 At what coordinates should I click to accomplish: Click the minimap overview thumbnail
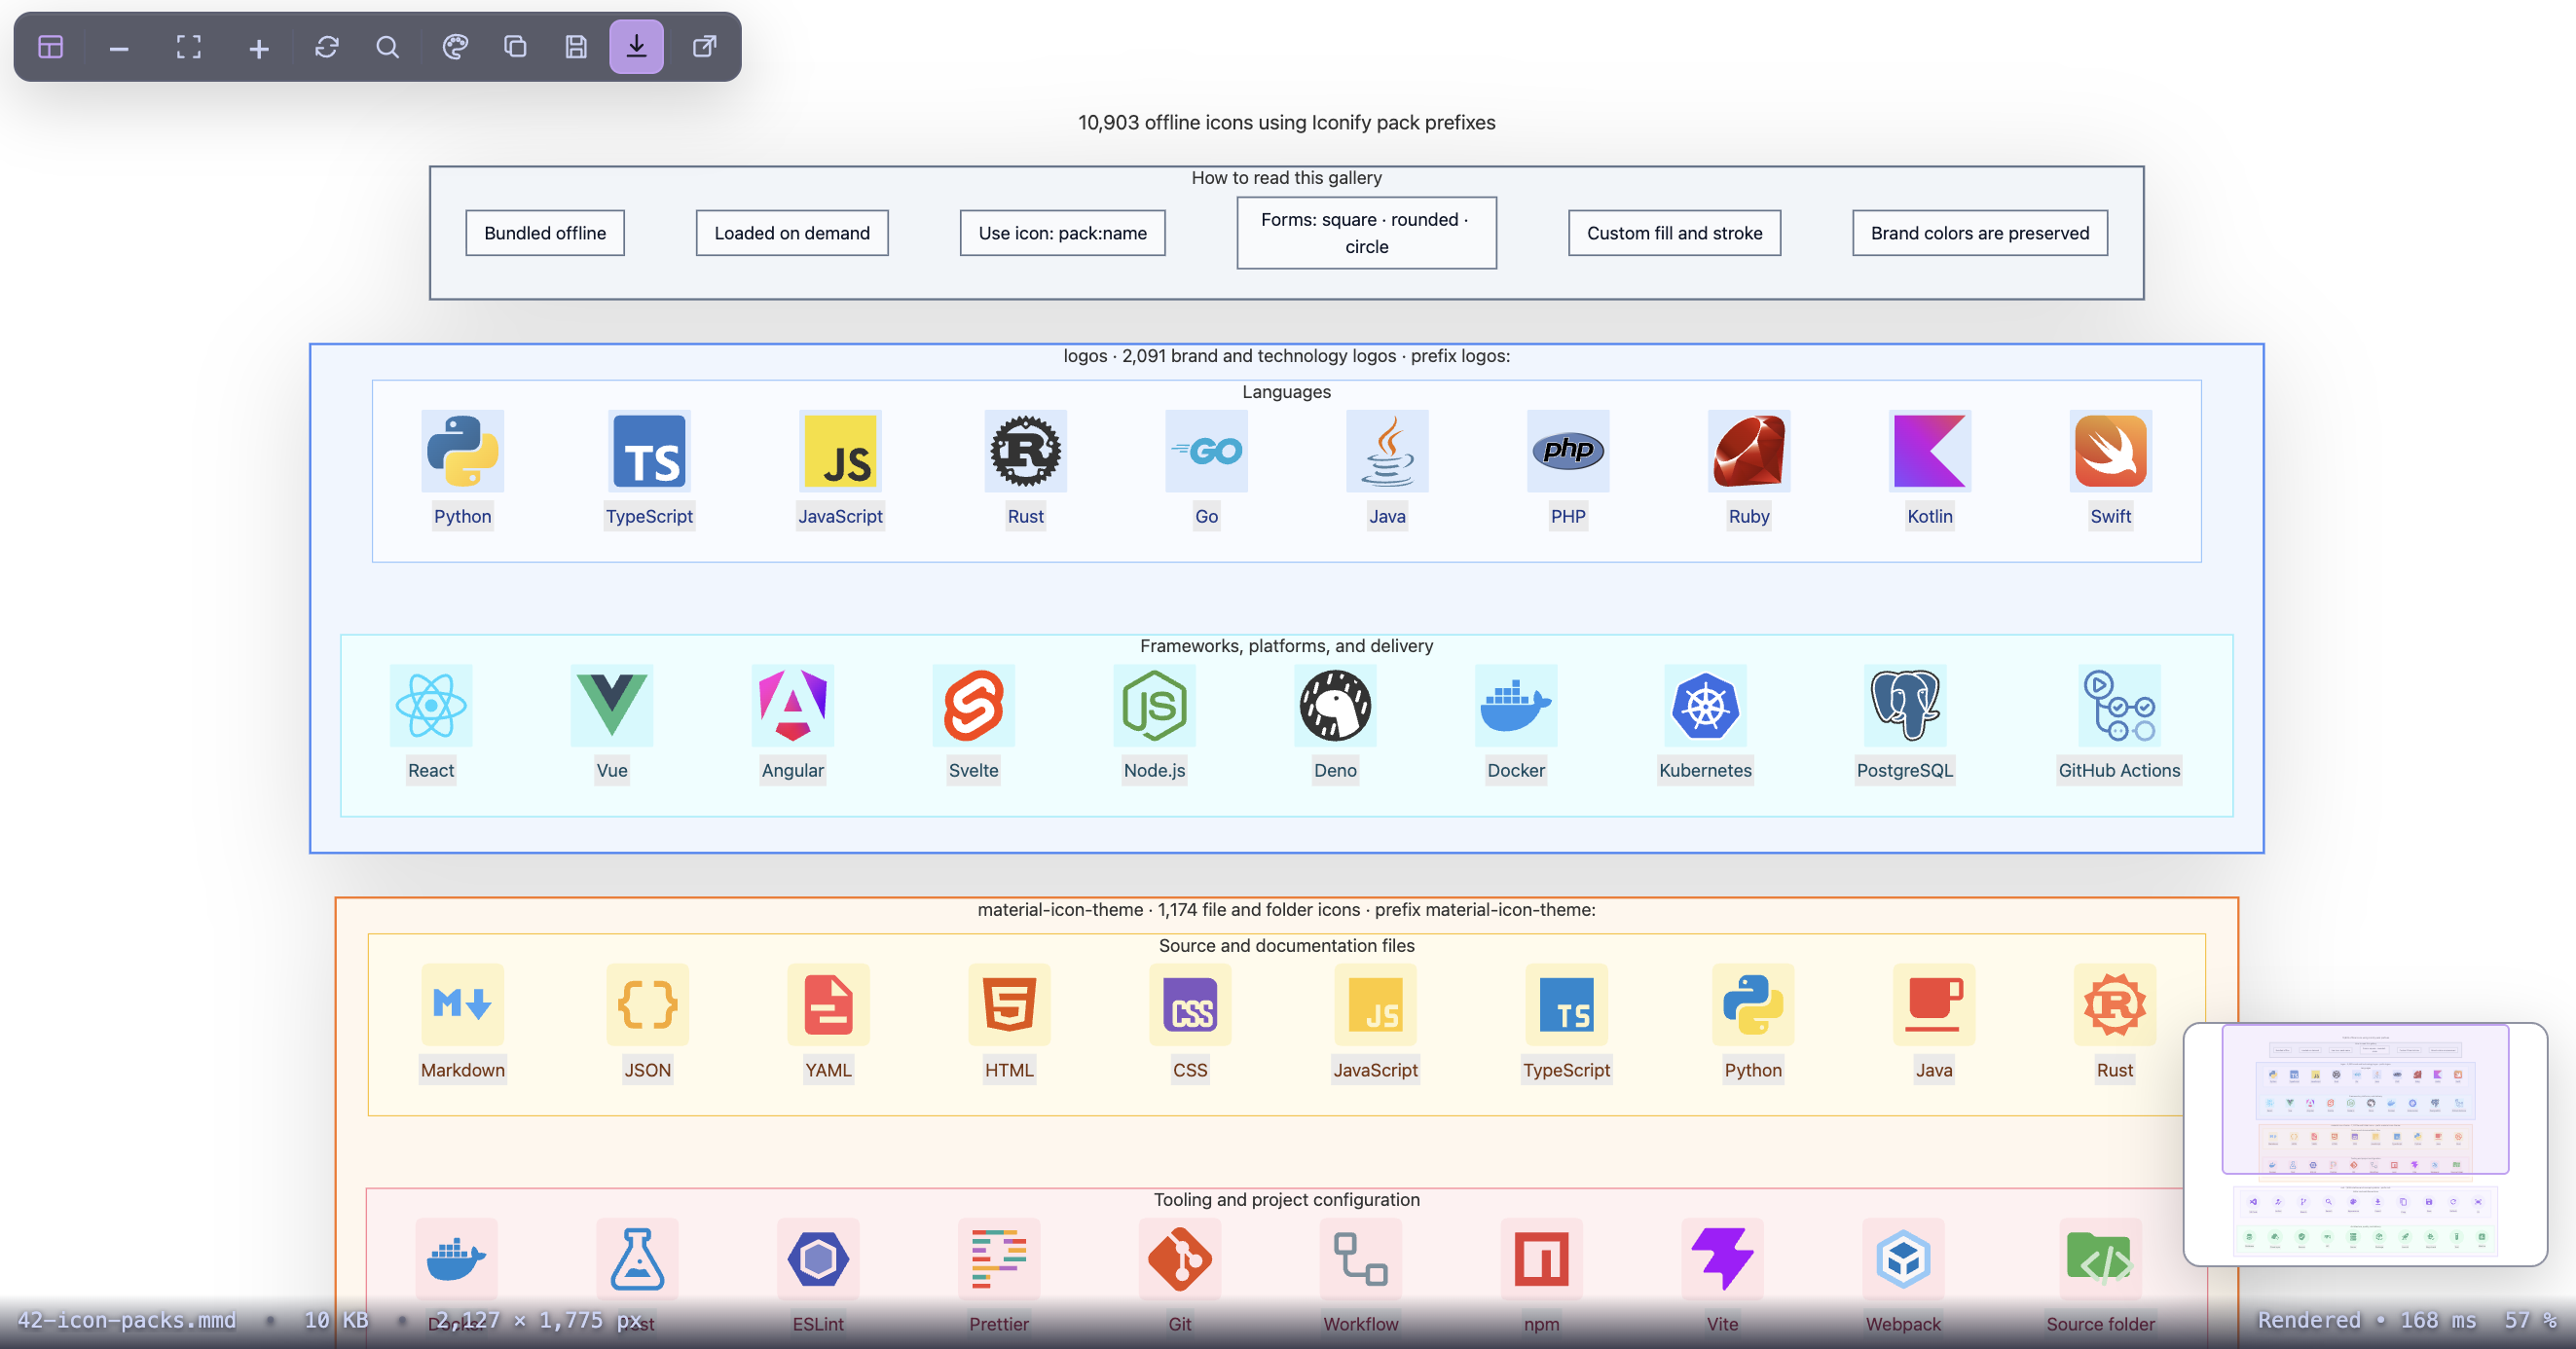[x=2365, y=1144]
